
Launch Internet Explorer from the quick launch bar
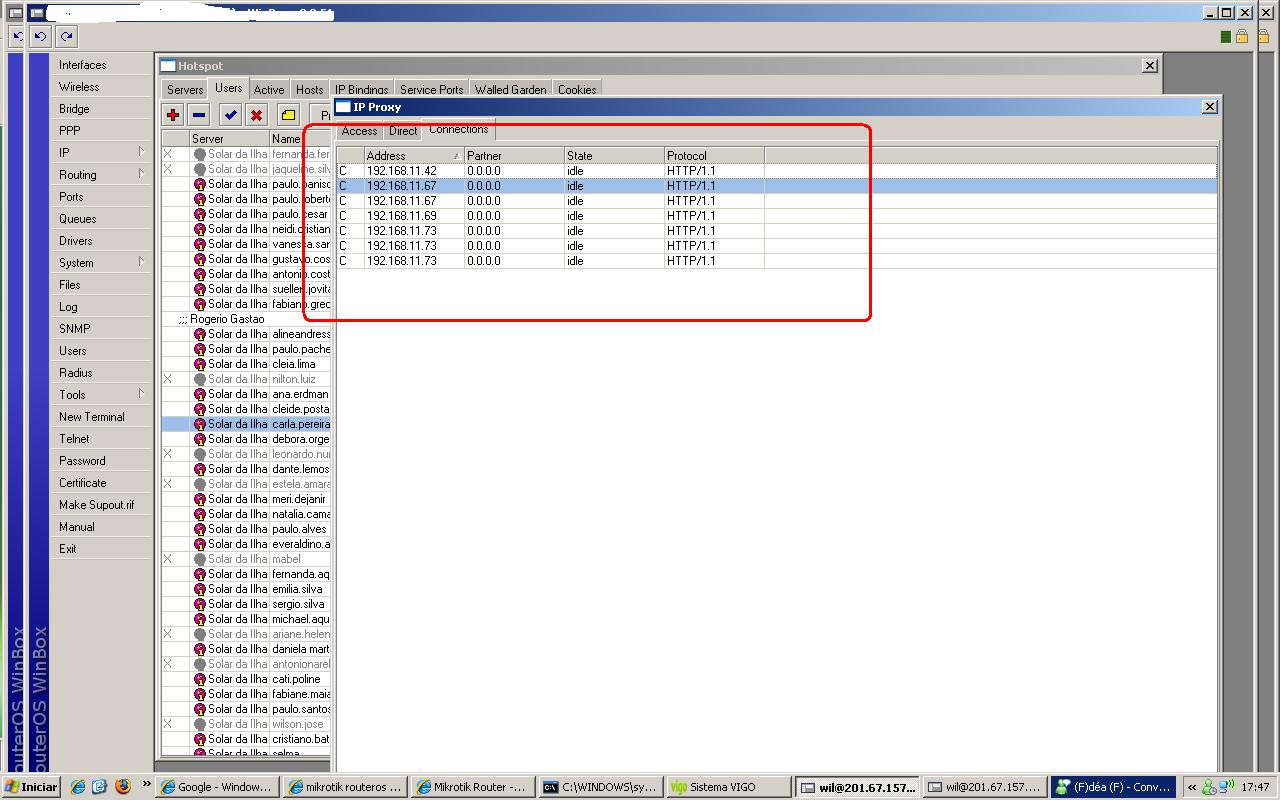point(78,787)
